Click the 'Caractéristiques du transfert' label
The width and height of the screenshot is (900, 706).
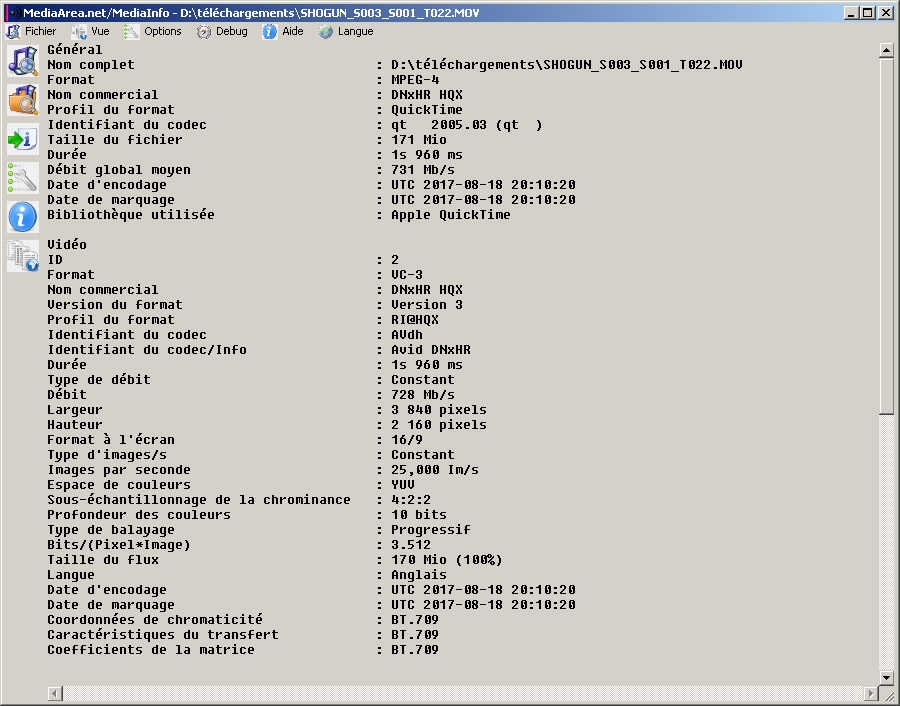[x=162, y=635]
